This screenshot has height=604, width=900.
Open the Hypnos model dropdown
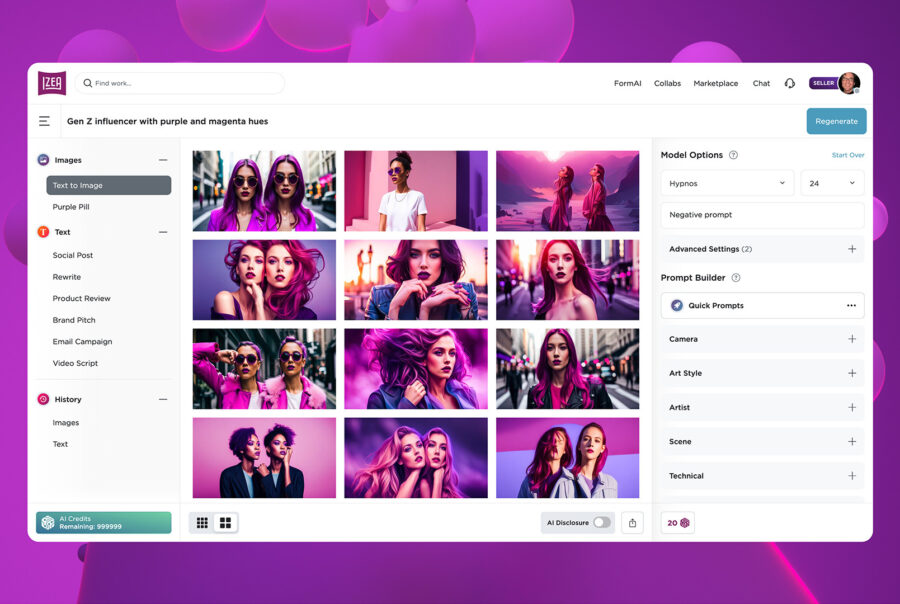(x=727, y=182)
